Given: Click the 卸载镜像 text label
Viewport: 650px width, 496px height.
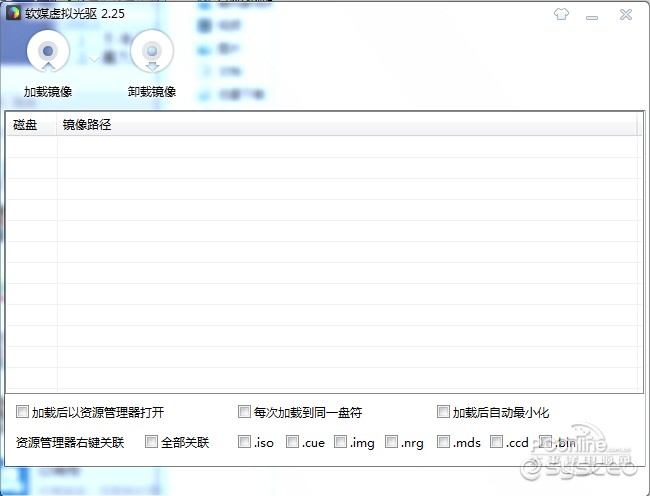Looking at the screenshot, I should pos(152,92).
